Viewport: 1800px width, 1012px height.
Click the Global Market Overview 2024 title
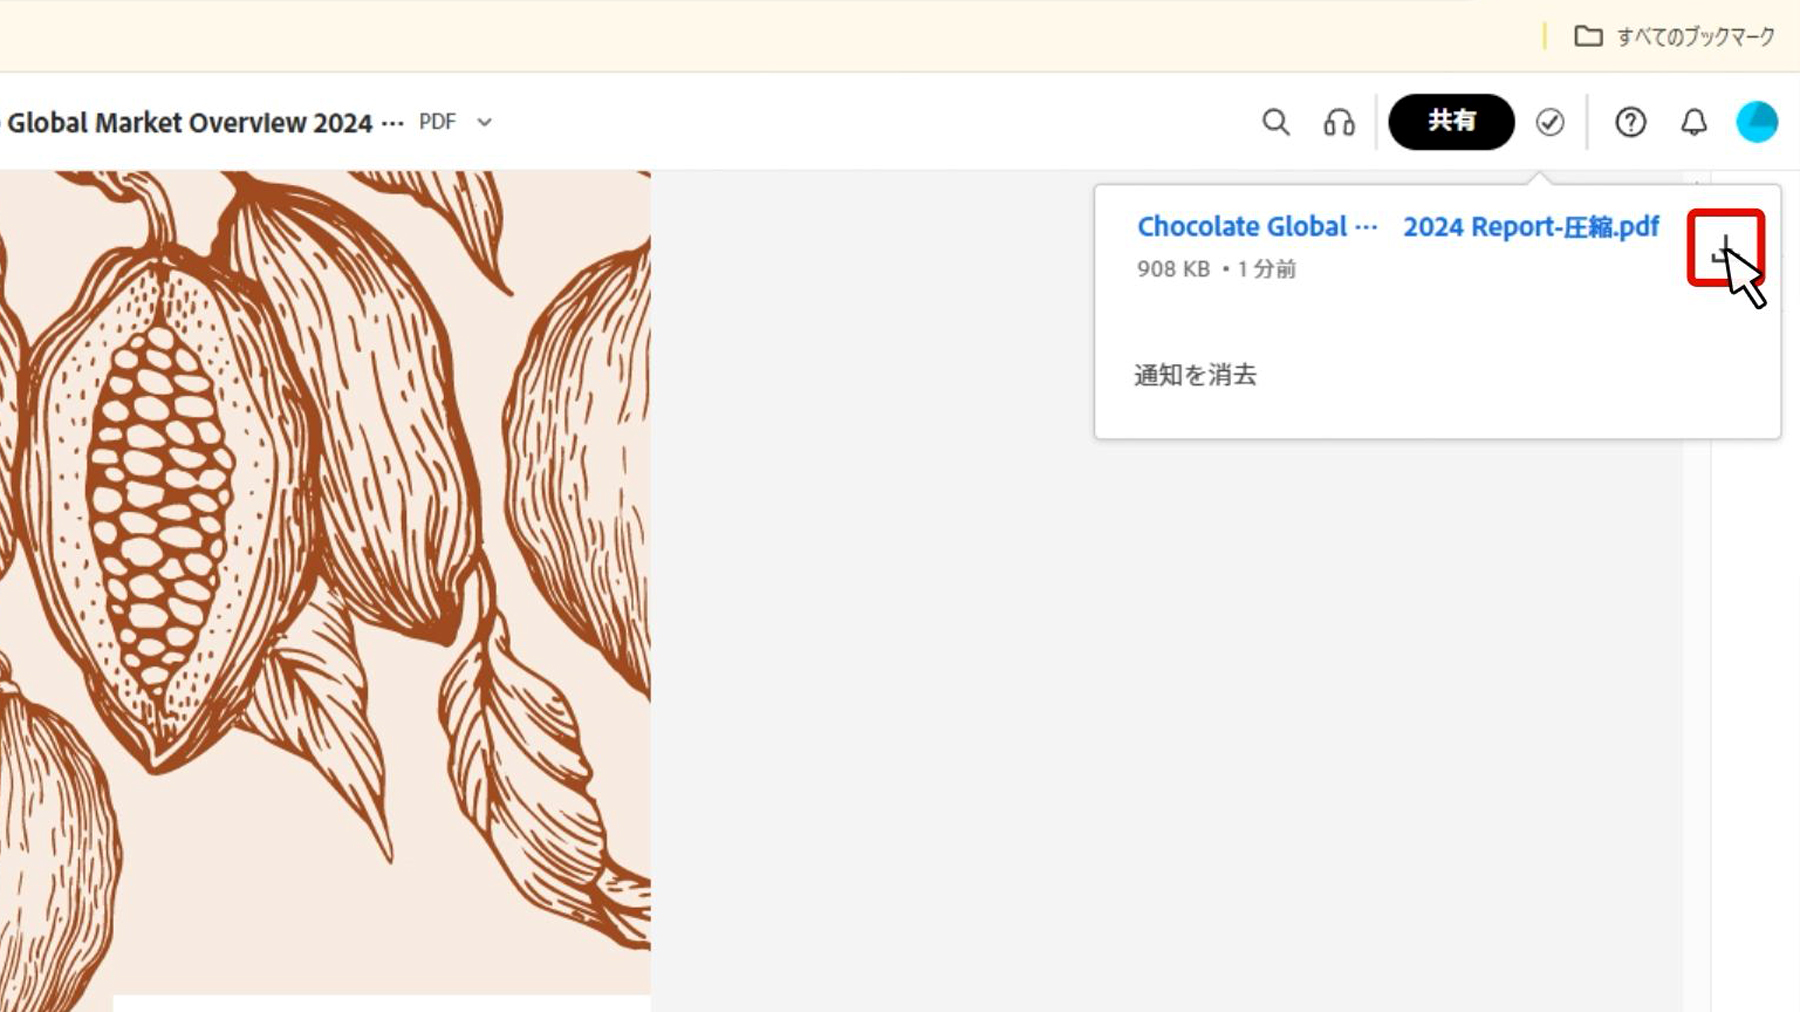pyautogui.click(x=190, y=123)
